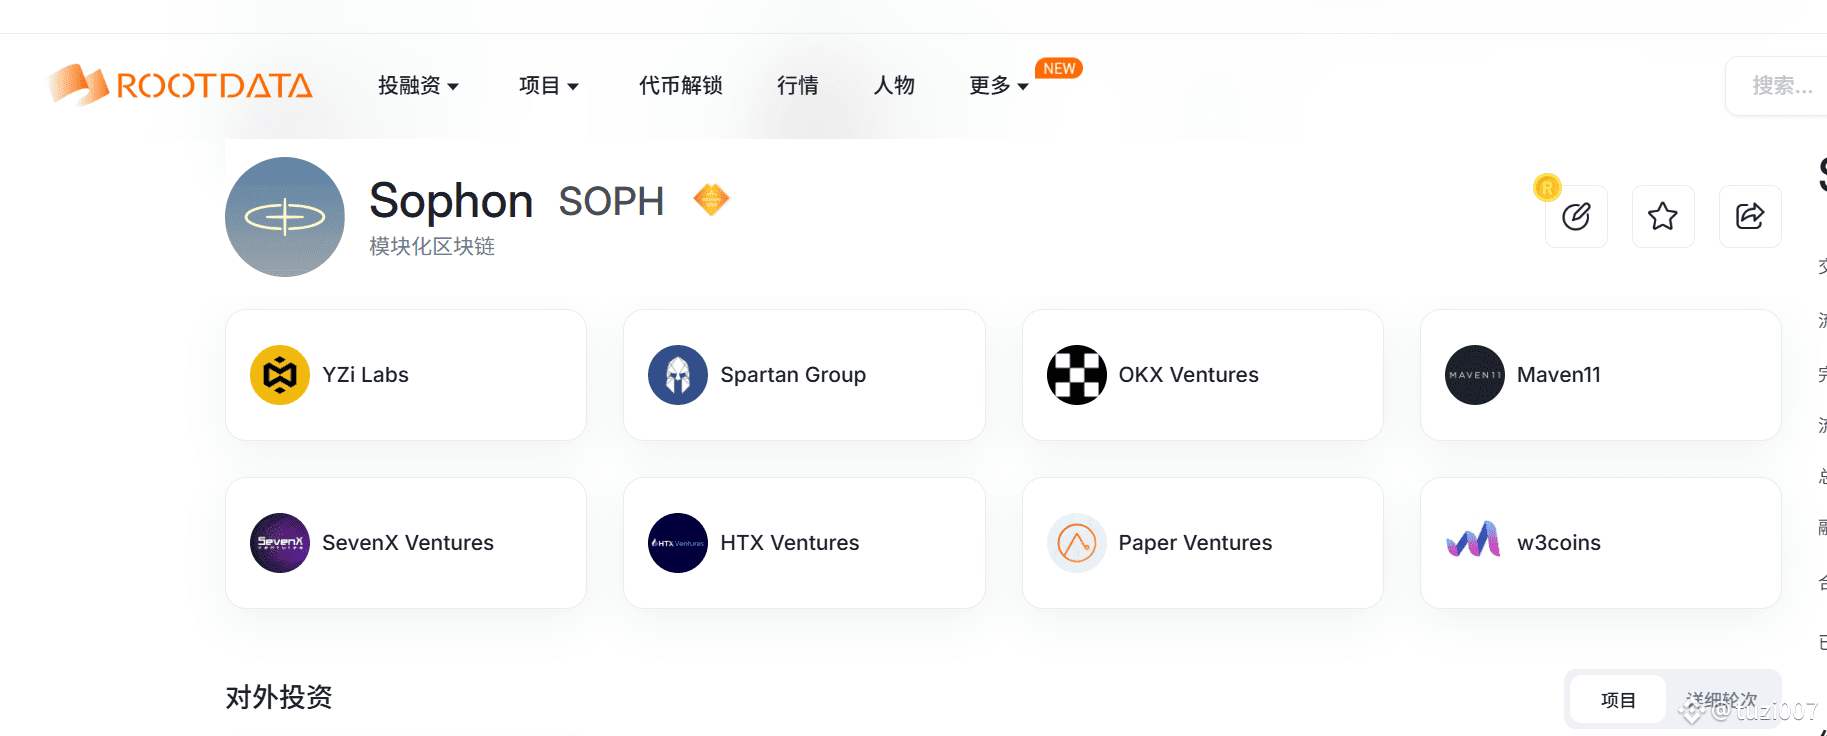Viewport: 1827px width, 736px height.
Task: Click the orange verified badge beside SOPH
Action: click(711, 200)
